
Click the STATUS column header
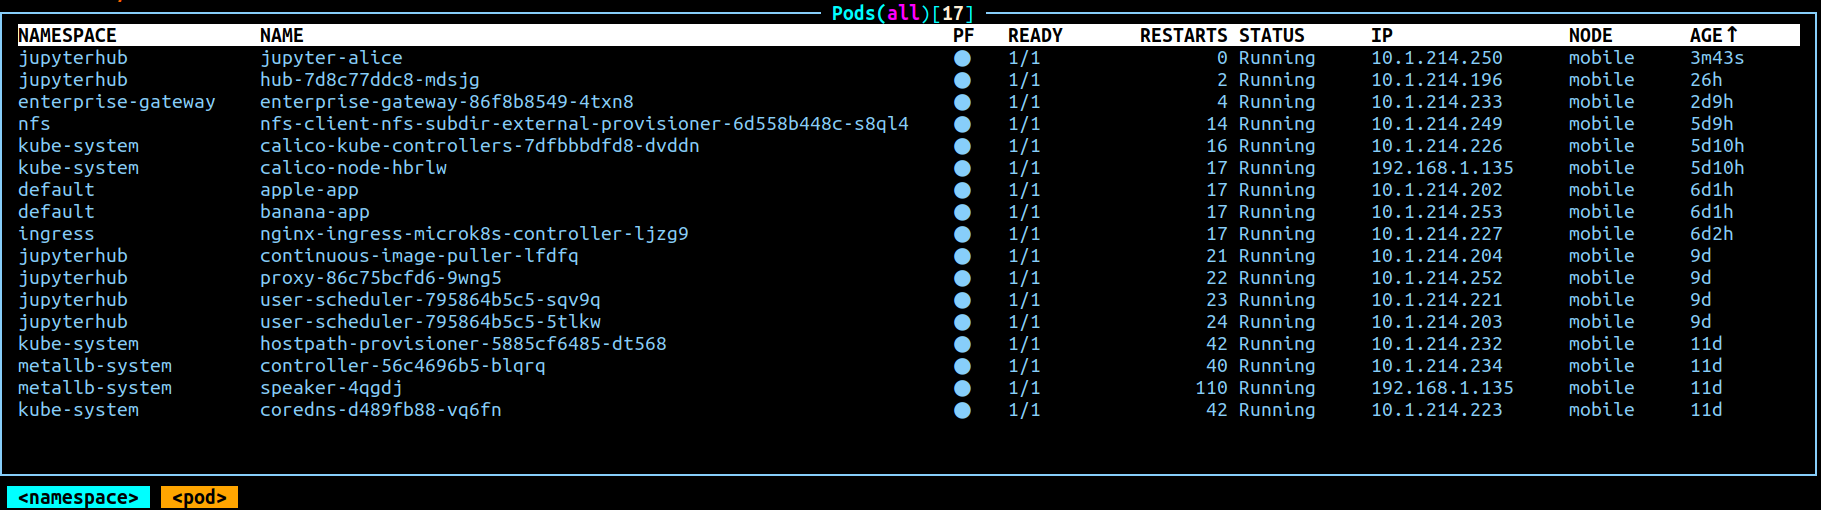1271,35
